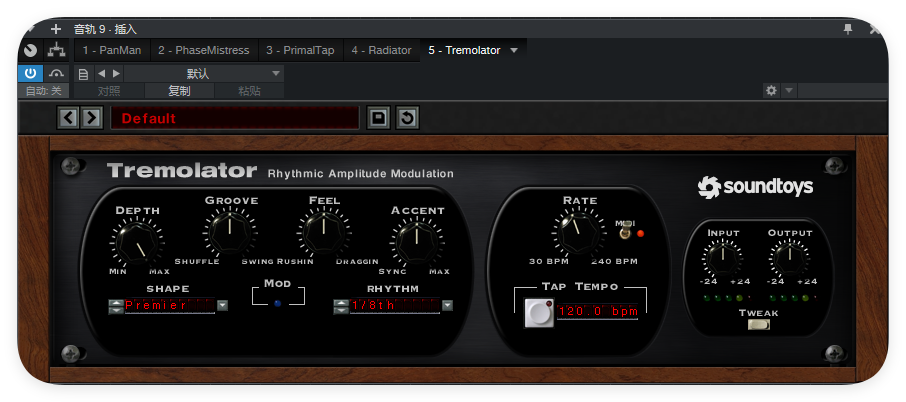Click the Premier shape value field
The height and width of the screenshot is (402, 906).
pos(169,306)
